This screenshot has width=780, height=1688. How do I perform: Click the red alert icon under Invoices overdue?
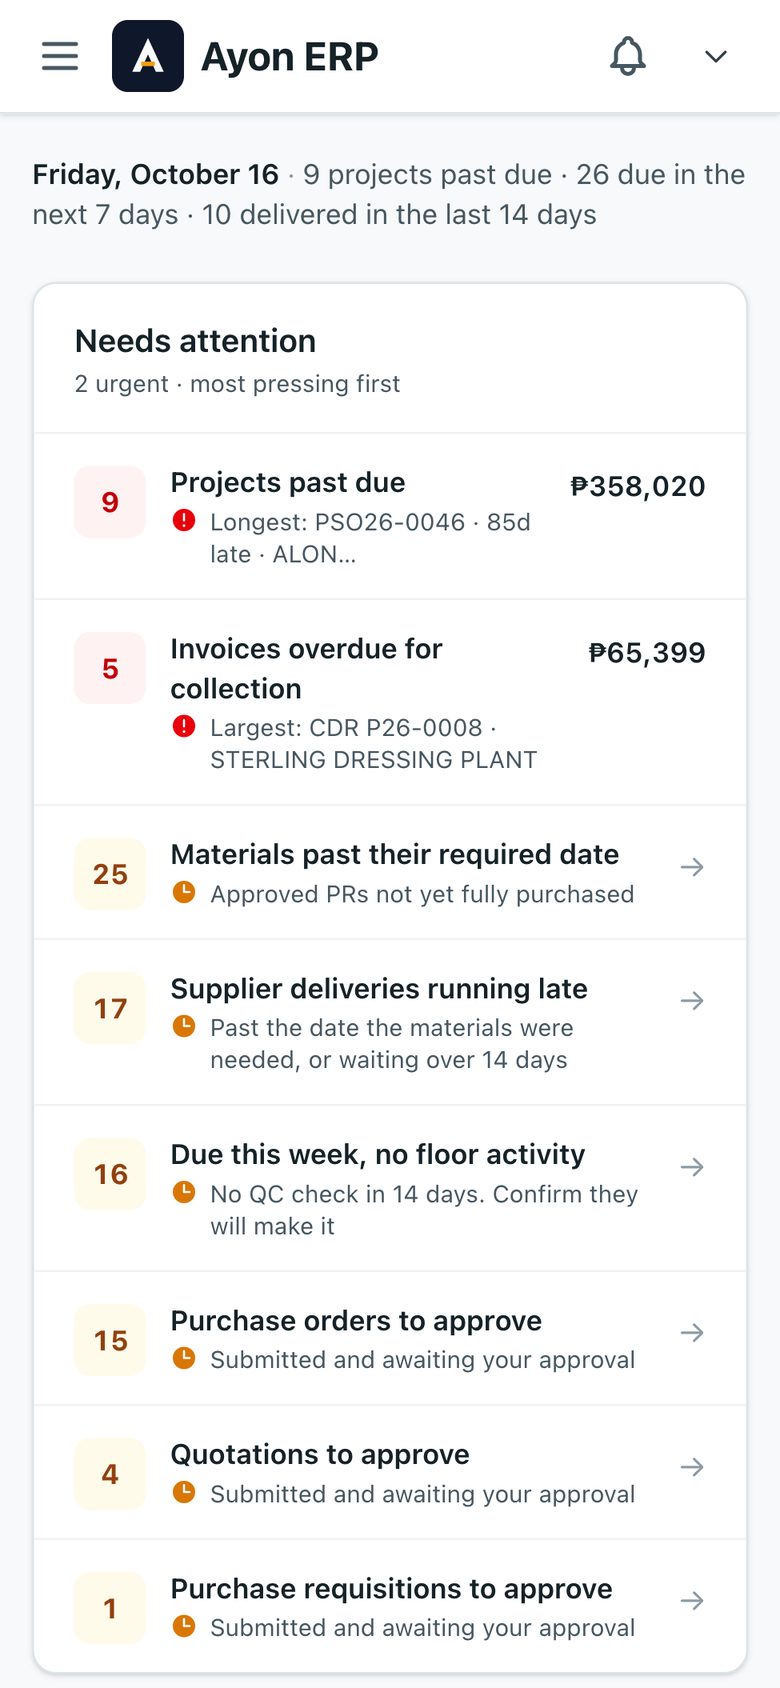point(184,726)
